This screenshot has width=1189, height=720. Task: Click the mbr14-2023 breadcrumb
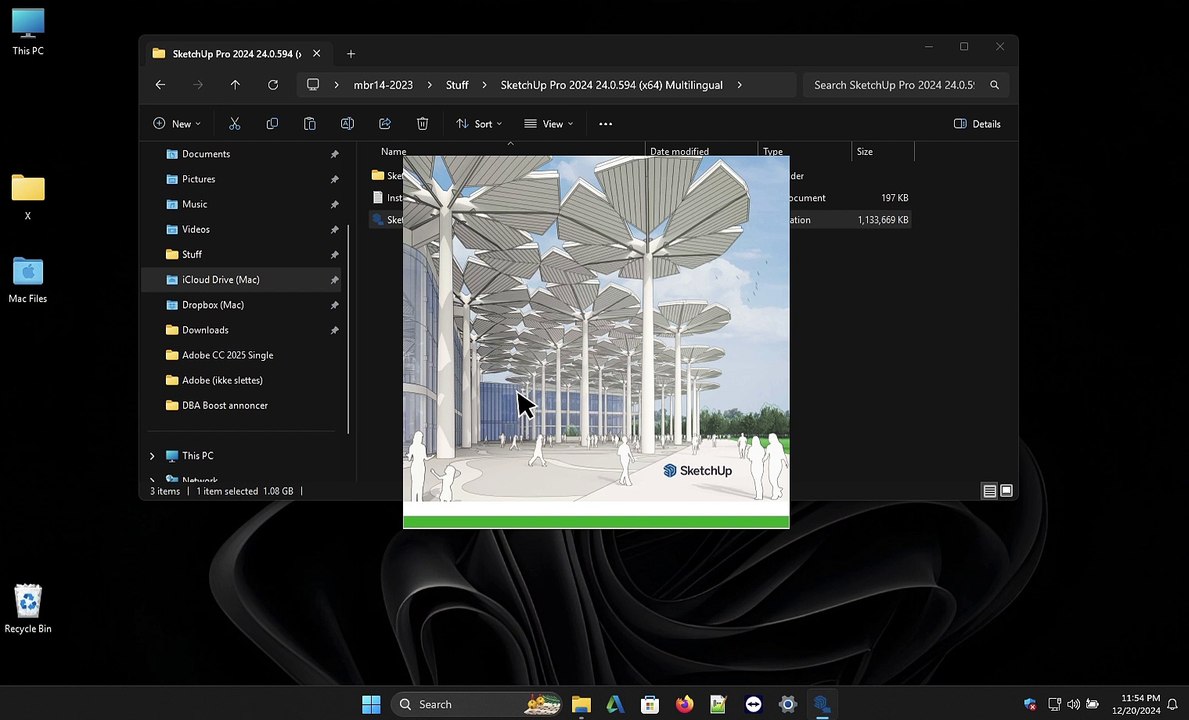click(x=383, y=85)
